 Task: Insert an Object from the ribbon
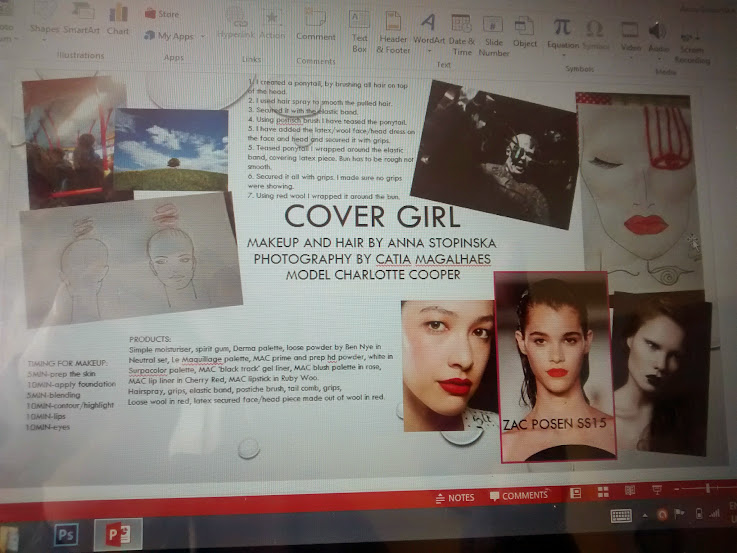coord(525,28)
